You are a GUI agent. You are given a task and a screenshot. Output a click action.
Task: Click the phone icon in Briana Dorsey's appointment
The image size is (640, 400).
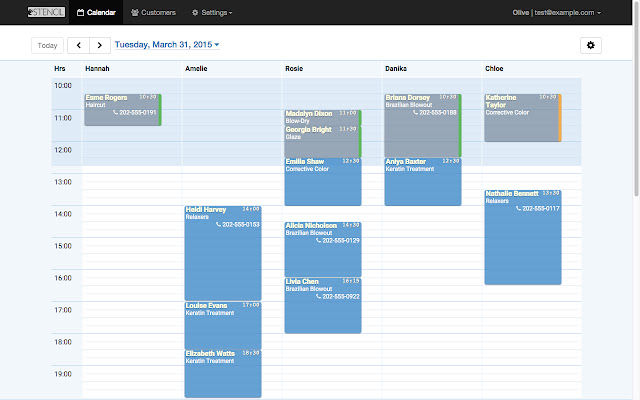(x=416, y=112)
